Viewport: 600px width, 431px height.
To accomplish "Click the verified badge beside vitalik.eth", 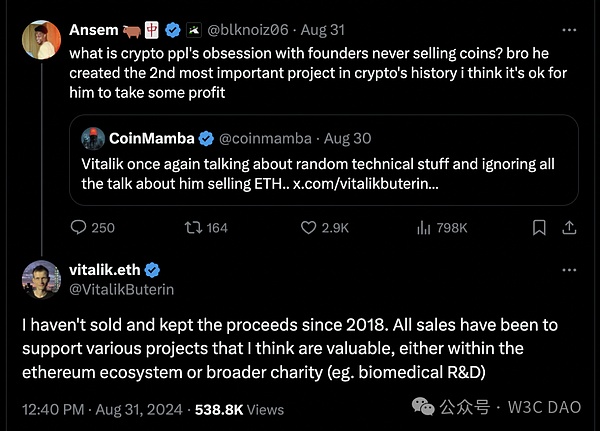I will (153, 270).
